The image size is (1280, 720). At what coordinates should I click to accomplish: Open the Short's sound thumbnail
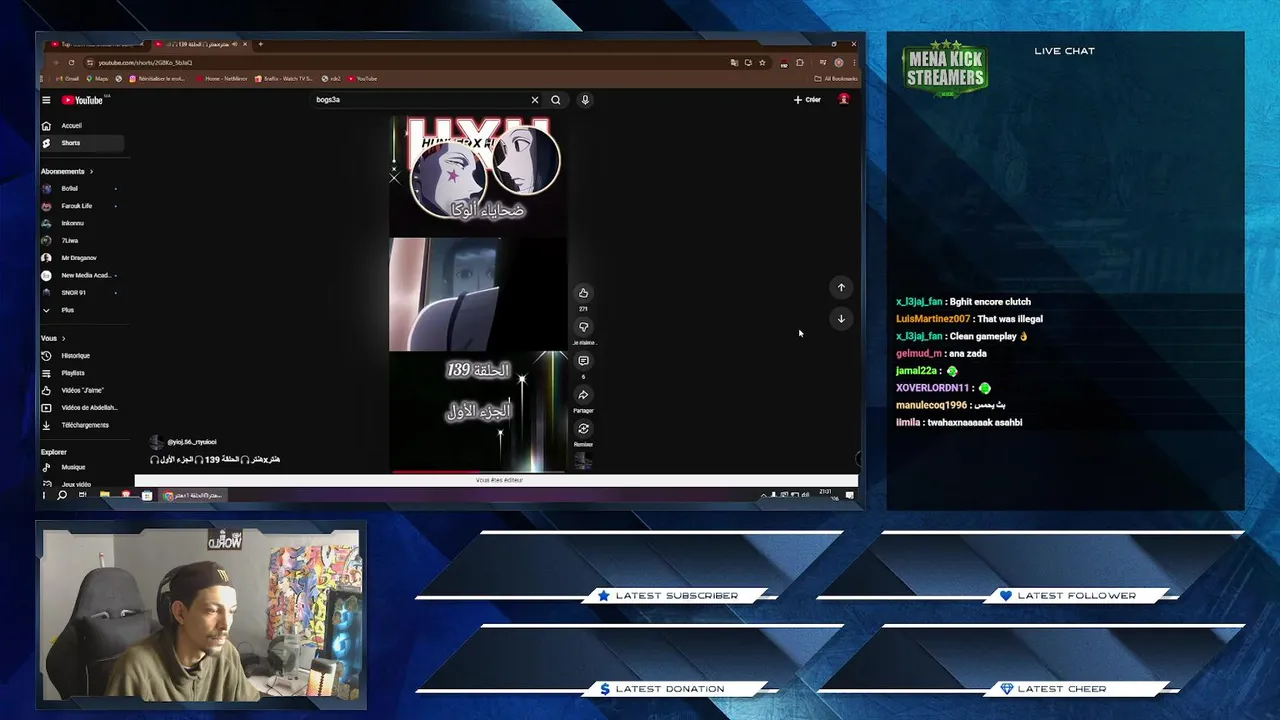(x=583, y=462)
